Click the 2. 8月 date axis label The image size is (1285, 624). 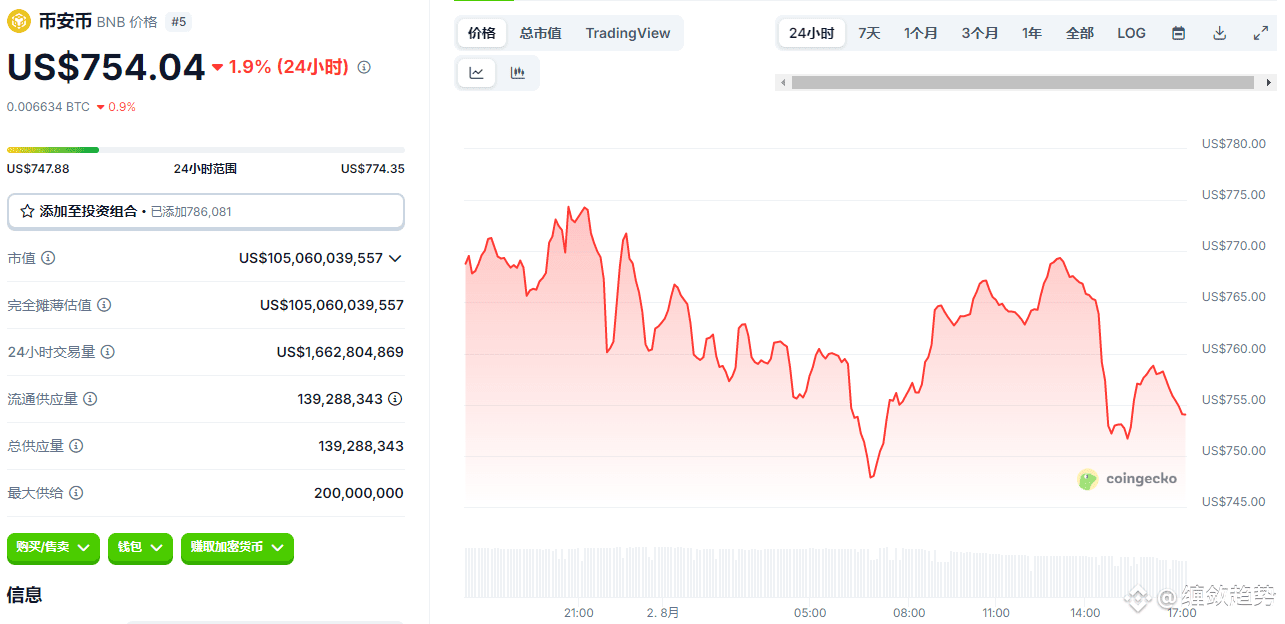(x=663, y=613)
